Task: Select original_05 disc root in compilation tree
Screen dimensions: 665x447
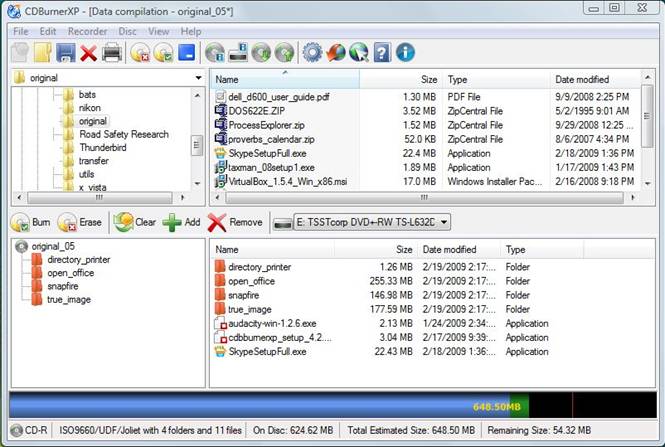Action: [53, 246]
